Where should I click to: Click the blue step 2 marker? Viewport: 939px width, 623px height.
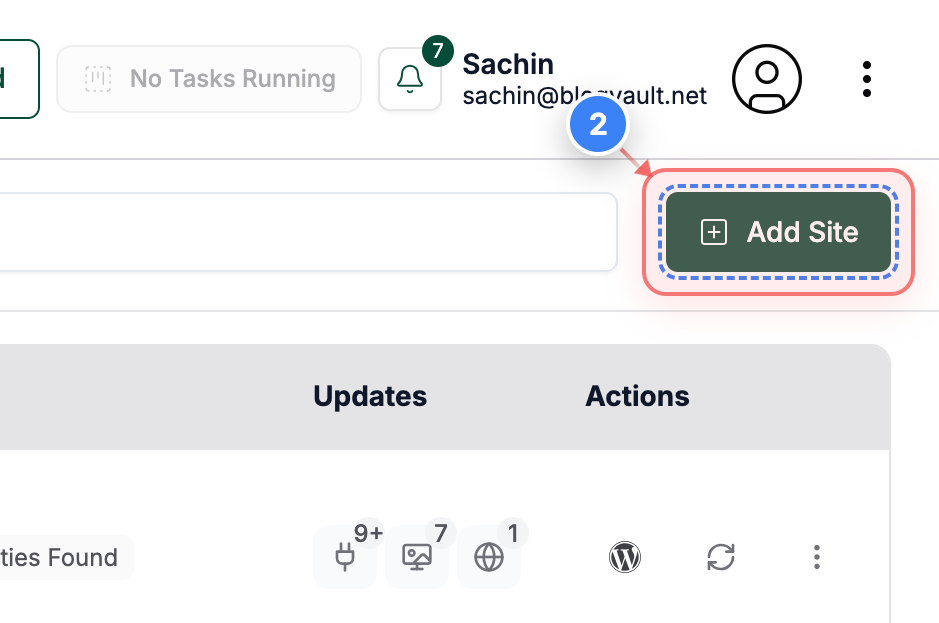click(597, 124)
